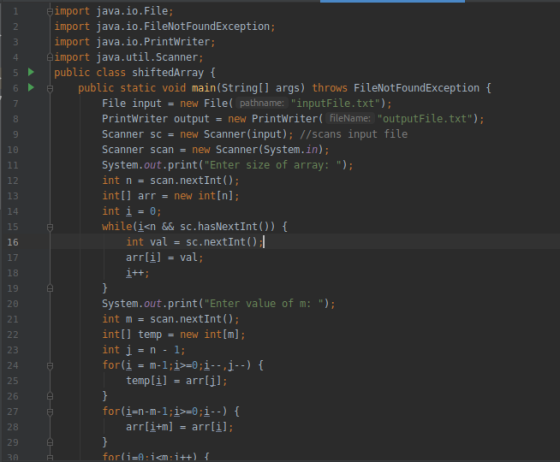Viewport: 560px width, 462px height.
Task: Click FileNotFoundException in throws clause
Action: 416,88
